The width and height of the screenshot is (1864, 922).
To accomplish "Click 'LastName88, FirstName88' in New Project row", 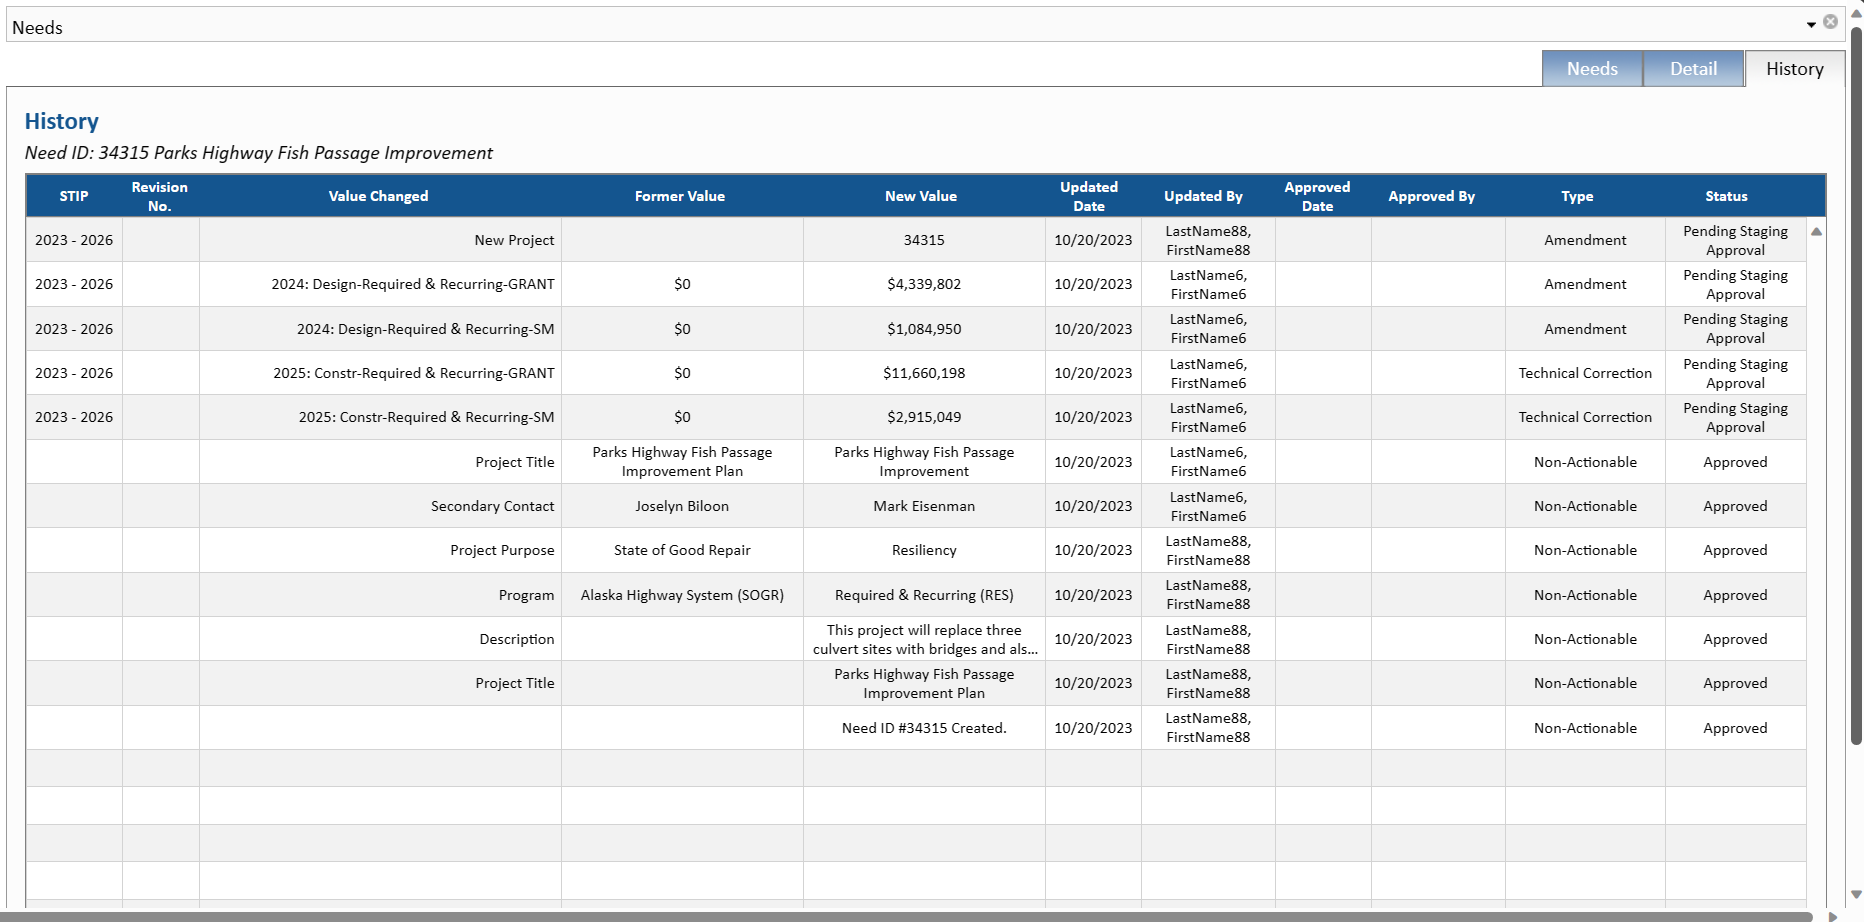I will [x=1208, y=240].
